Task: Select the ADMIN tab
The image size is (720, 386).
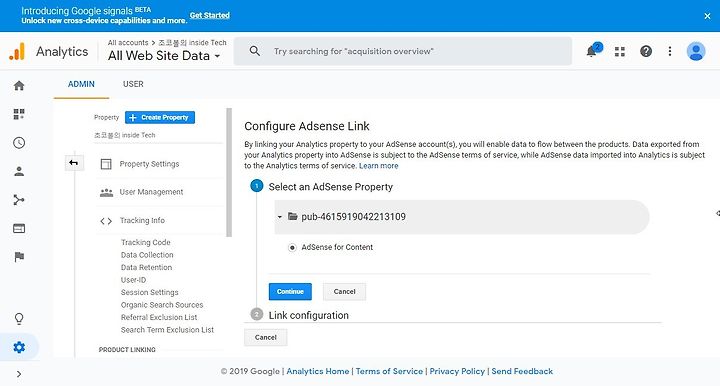Action: tap(81, 84)
